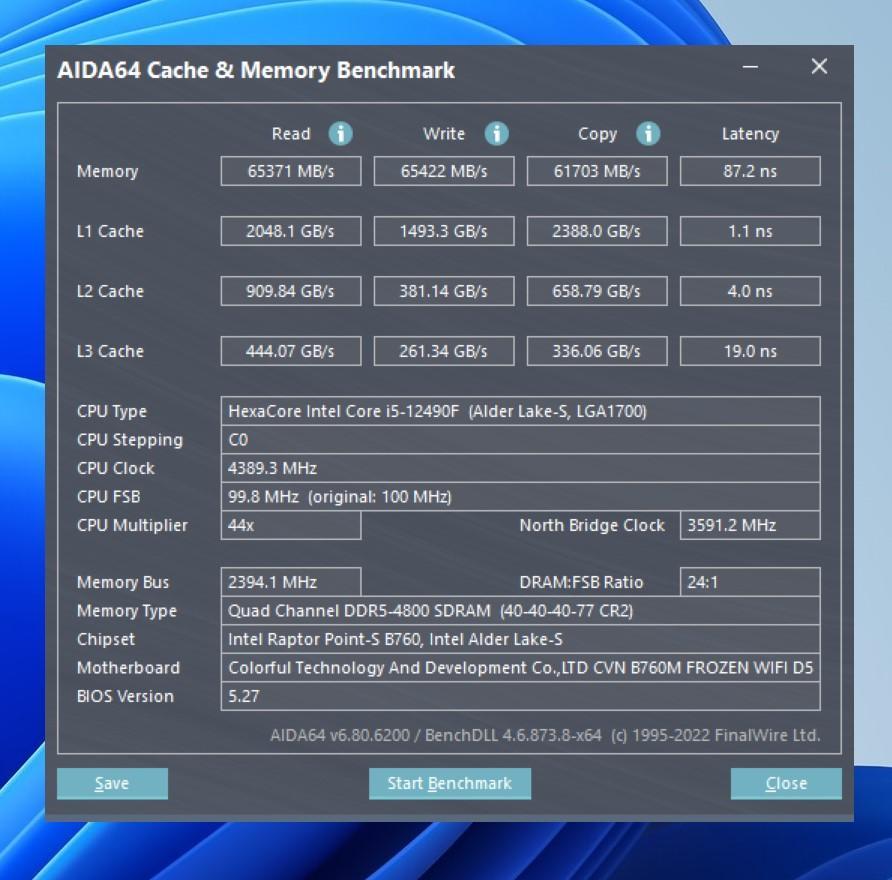Click Memory Type Quad Channel DDR5-4800 field
Screen dimensions: 892x880
point(521,610)
